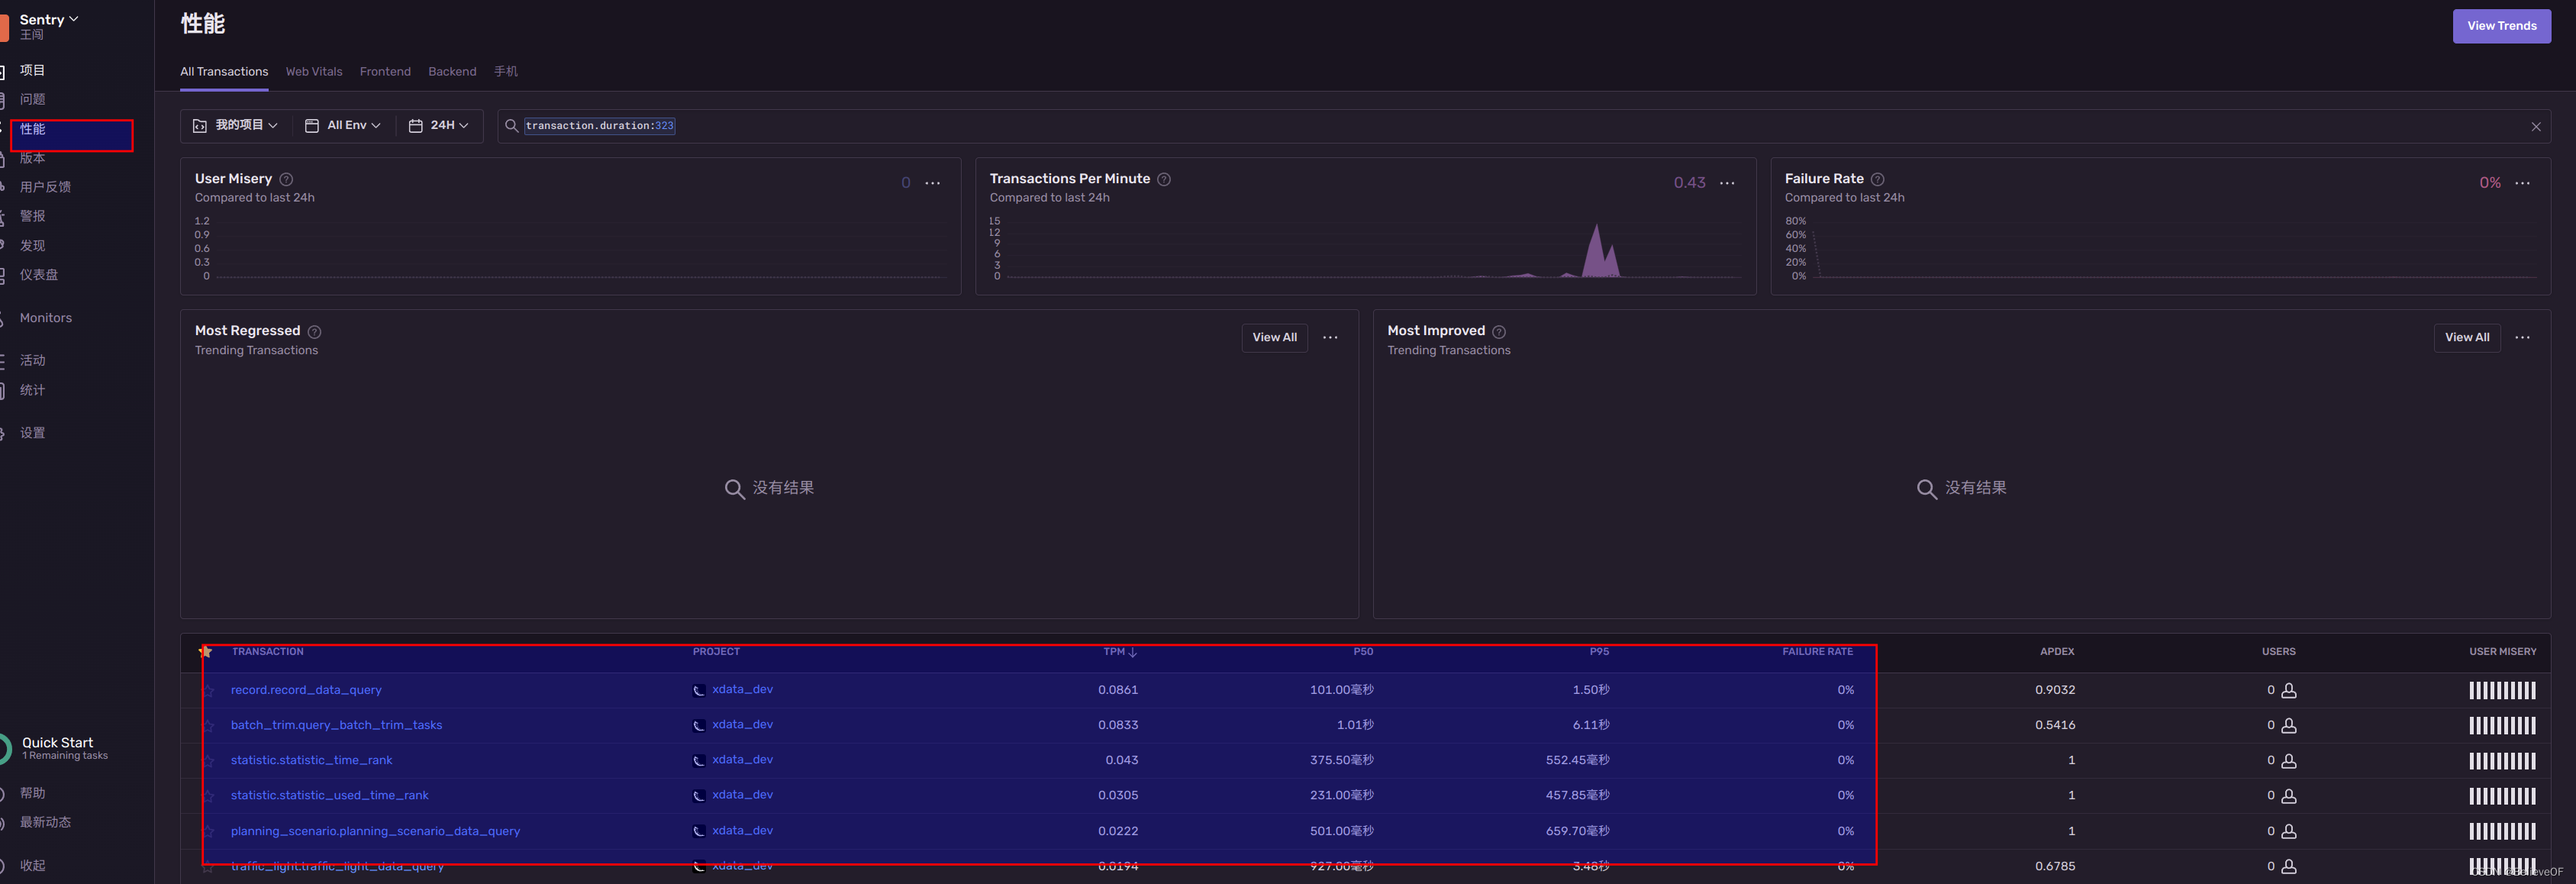Viewport: 2576px width, 884px height.
Task: Open batch_trim.query_batch_trim_tasks transaction link
Action: click(336, 726)
